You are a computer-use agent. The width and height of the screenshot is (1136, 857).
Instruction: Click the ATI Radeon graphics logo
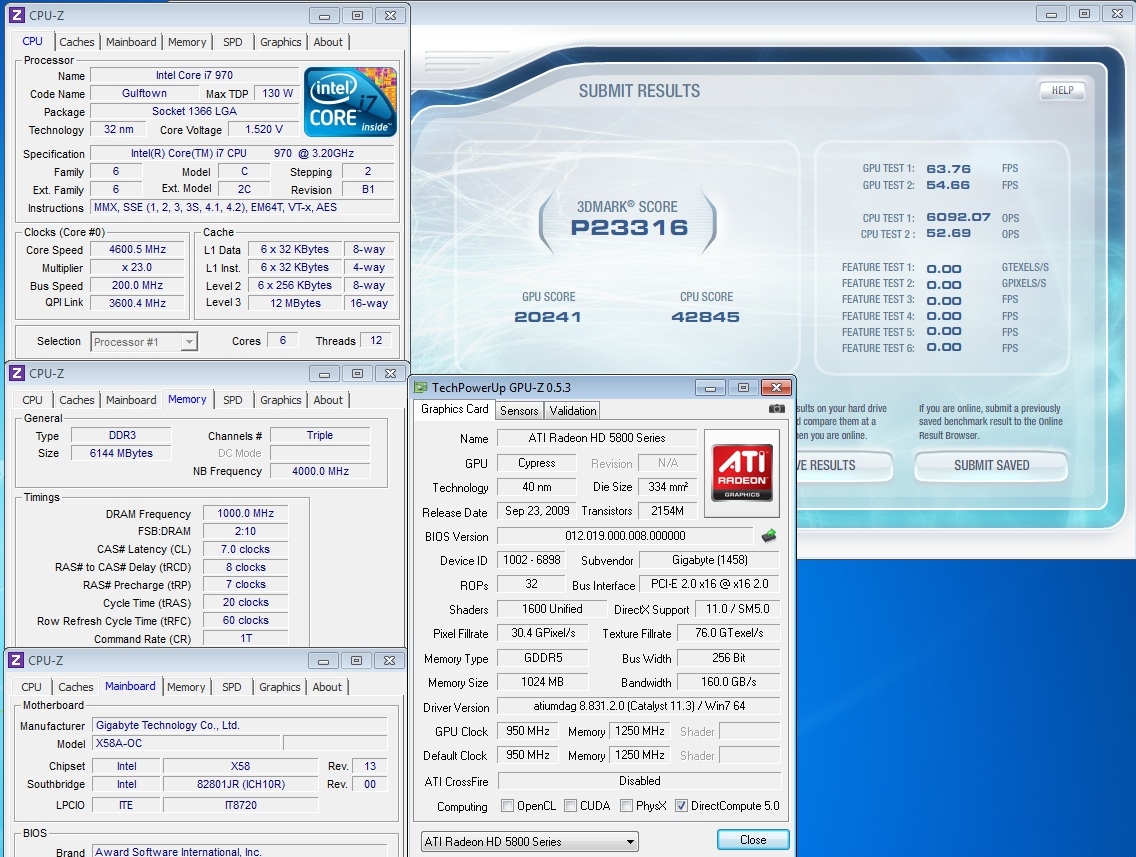(741, 473)
